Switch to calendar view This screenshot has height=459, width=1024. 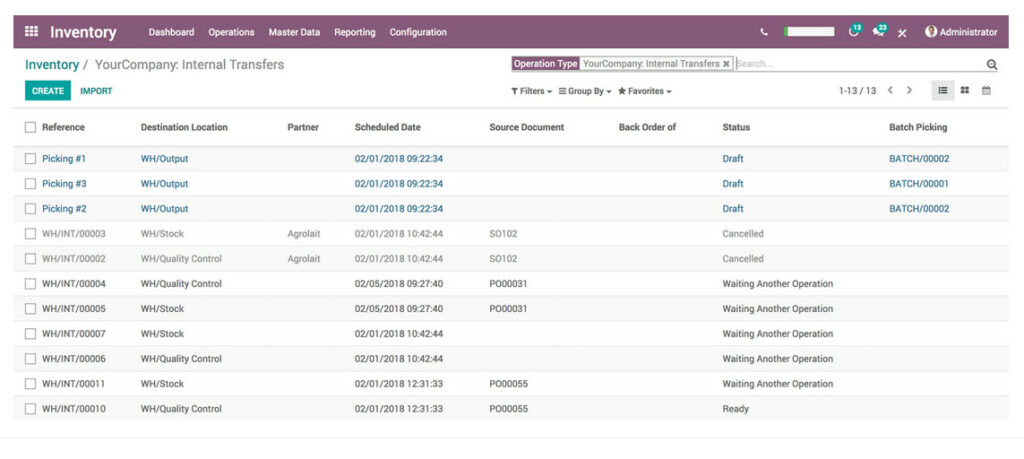click(986, 91)
